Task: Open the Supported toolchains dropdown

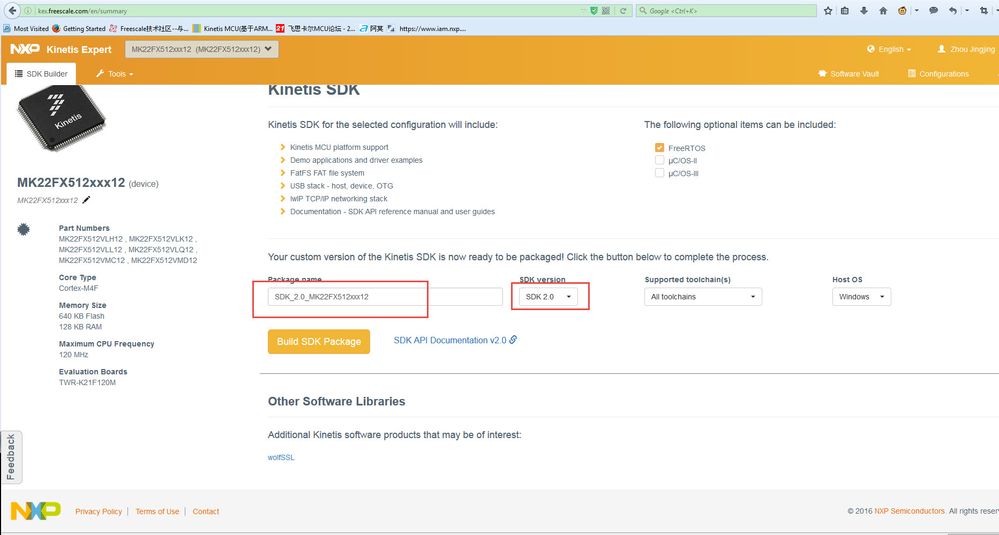Action: (703, 297)
